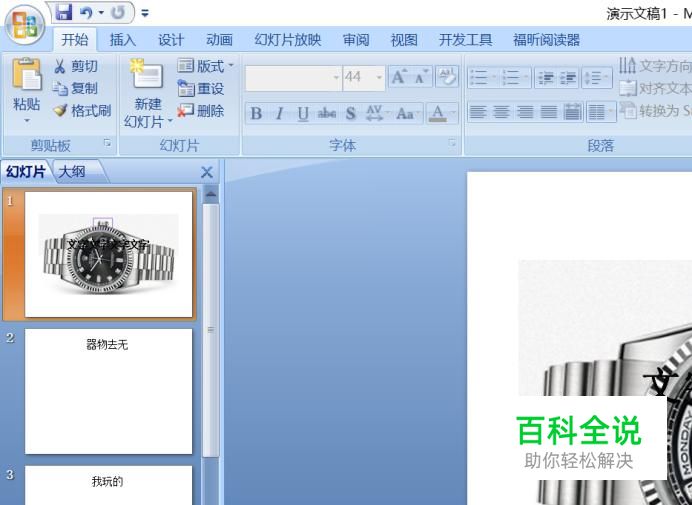
Task: Open the 剪贴板 group dialog launcher
Action: point(107,143)
